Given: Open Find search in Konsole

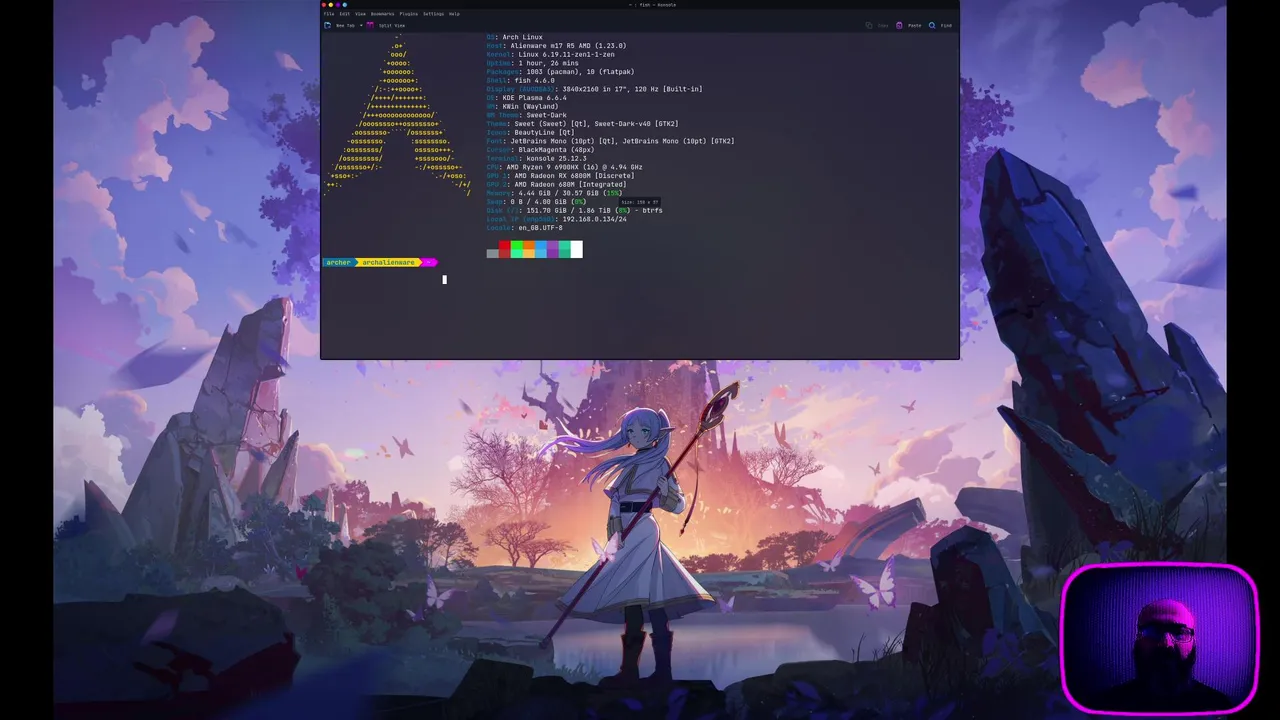Looking at the screenshot, I should pos(940,25).
